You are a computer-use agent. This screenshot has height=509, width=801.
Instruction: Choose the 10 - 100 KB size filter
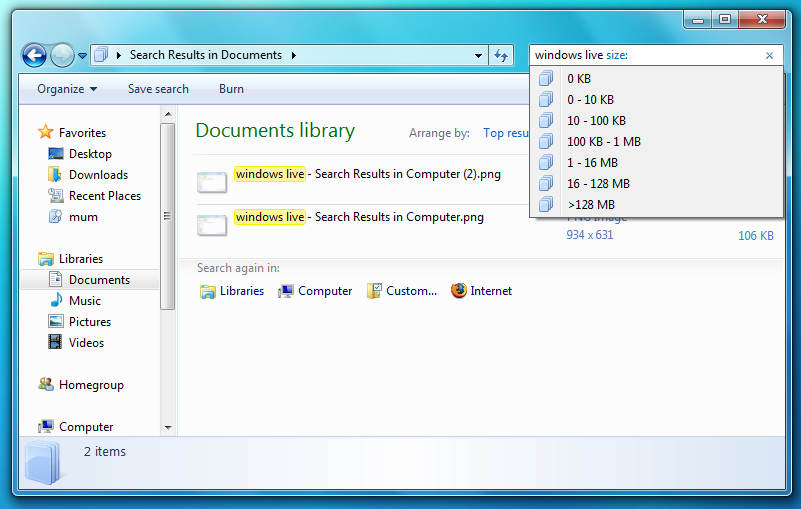656,120
